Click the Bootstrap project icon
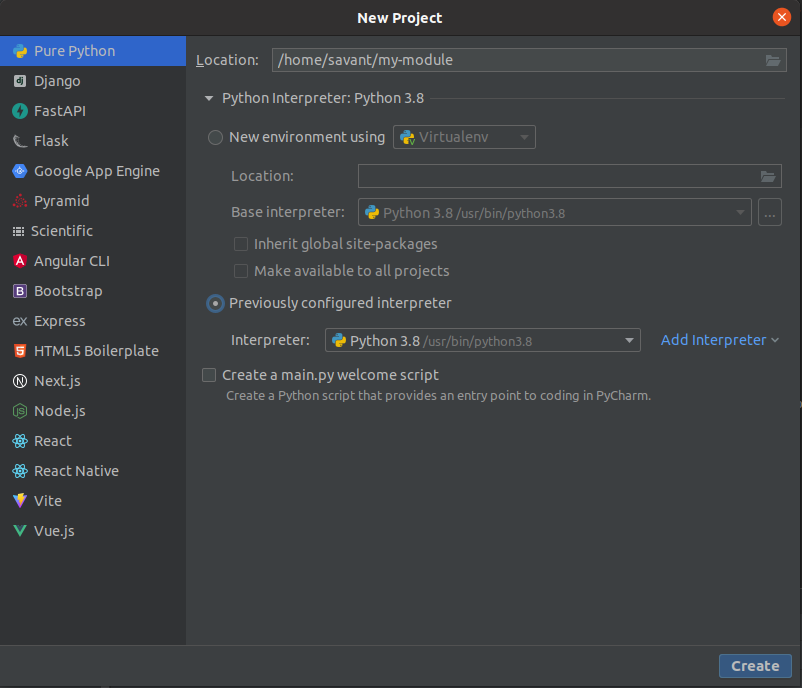 tap(19, 291)
